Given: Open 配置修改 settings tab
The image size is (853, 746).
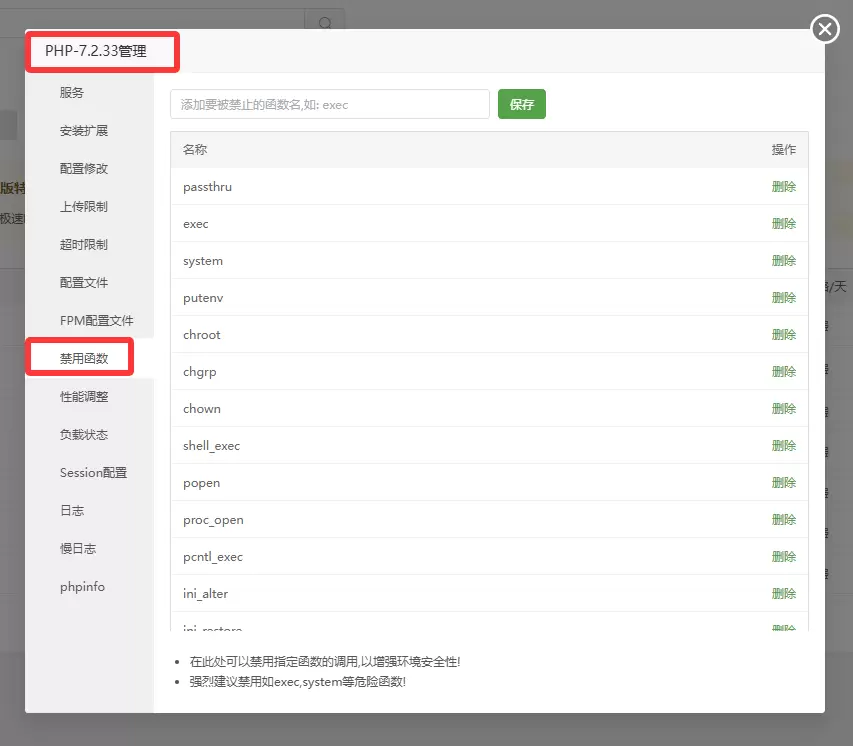Looking at the screenshot, I should pos(84,169).
